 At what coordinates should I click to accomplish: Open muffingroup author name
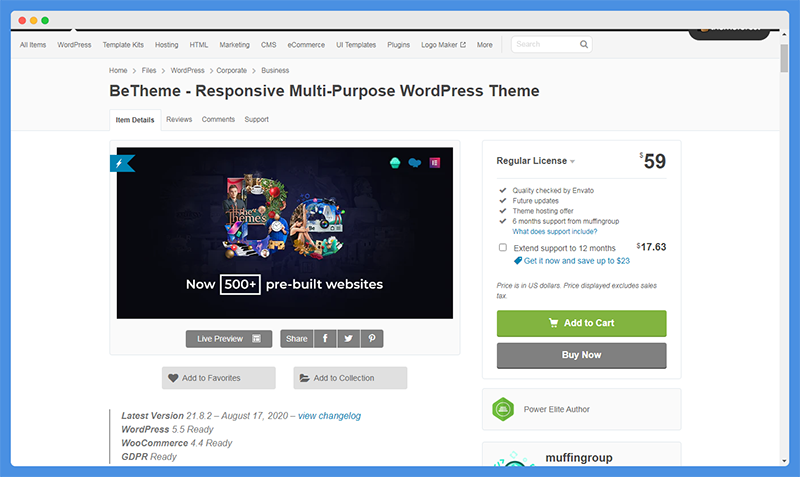(579, 458)
